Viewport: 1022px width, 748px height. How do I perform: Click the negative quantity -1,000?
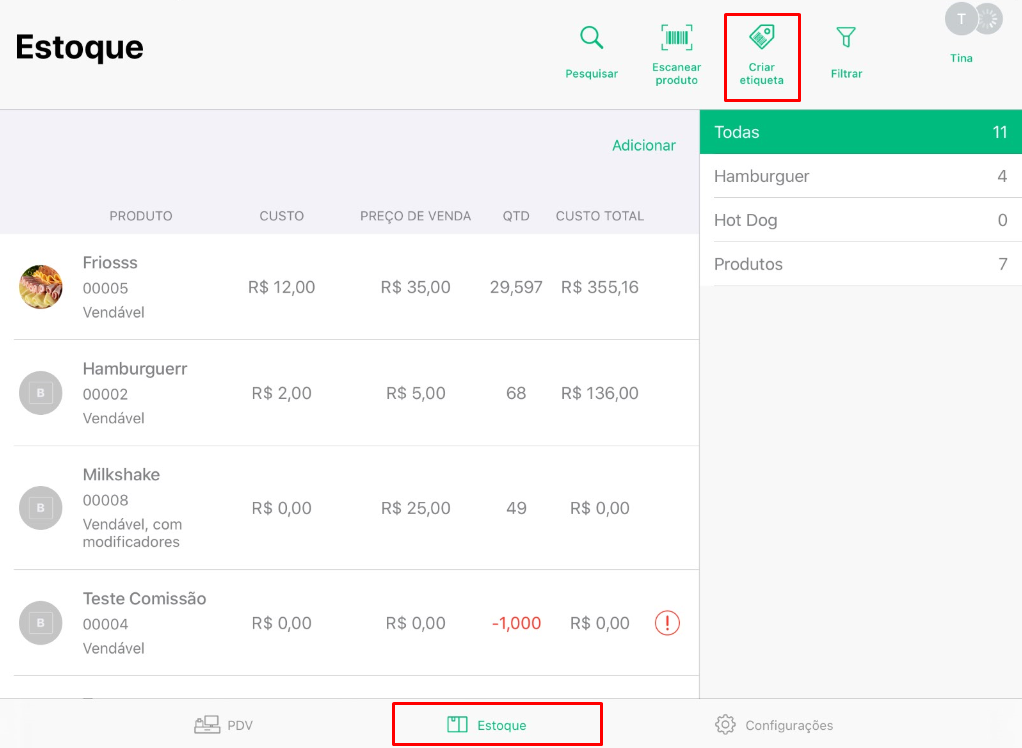point(516,624)
